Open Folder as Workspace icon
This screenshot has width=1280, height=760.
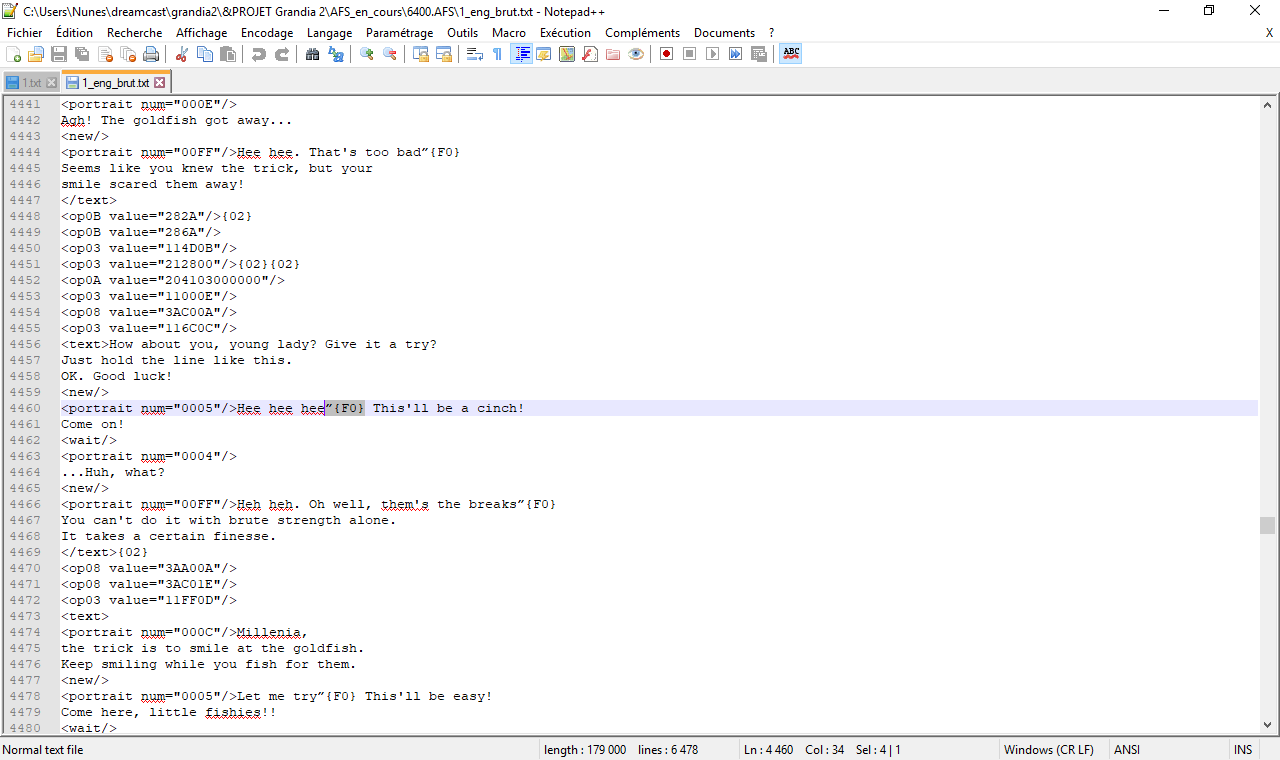pyautogui.click(x=613, y=54)
